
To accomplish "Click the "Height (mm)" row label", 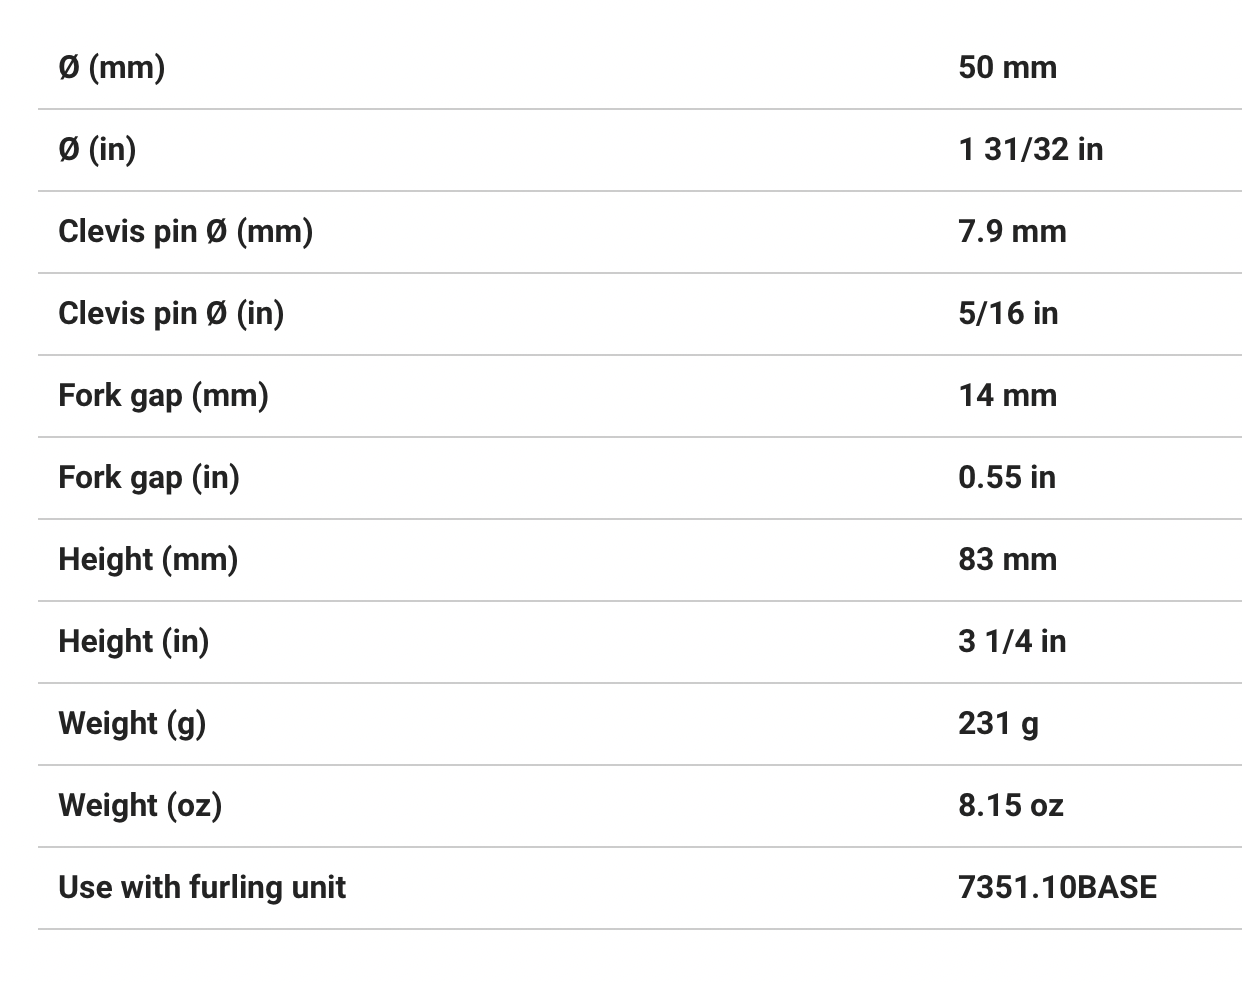I will click(148, 560).
